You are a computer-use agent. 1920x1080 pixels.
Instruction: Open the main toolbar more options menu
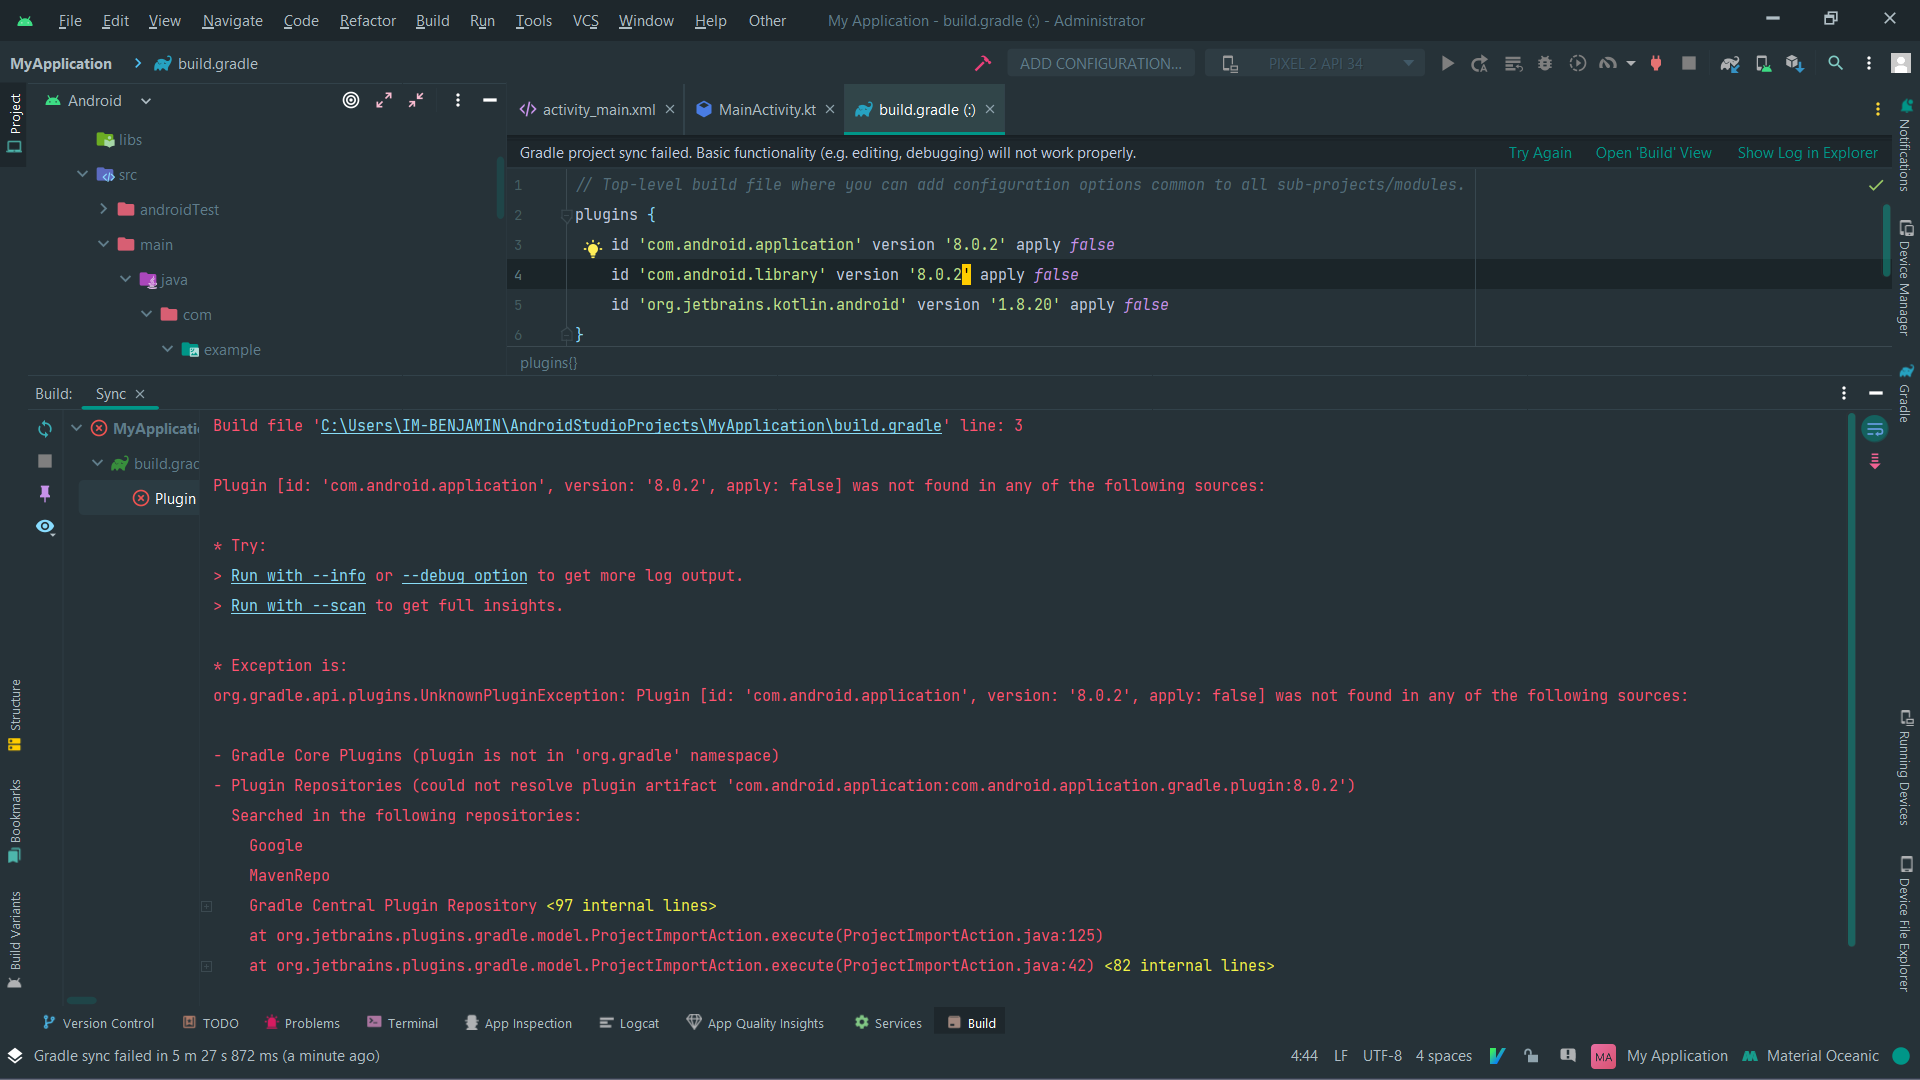(1869, 63)
